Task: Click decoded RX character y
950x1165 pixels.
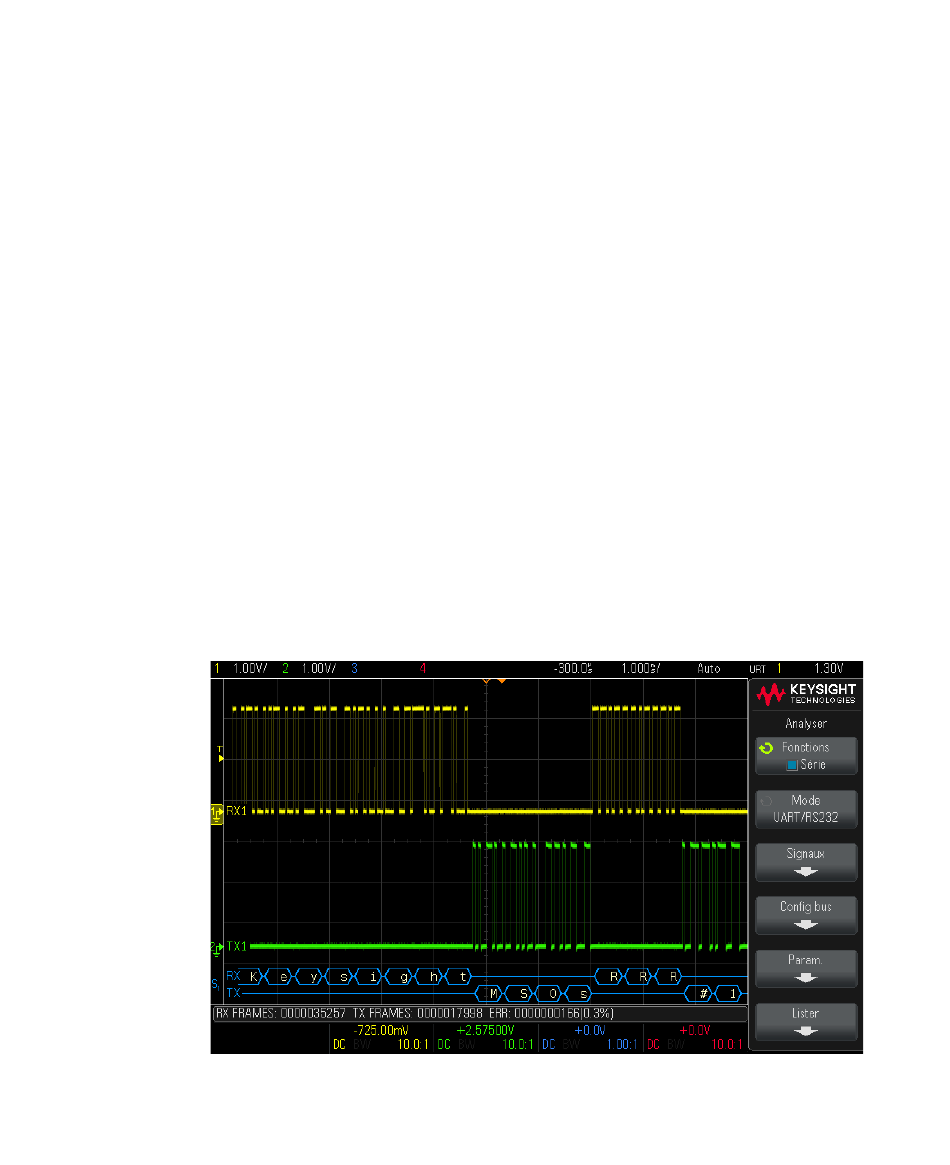Action: (x=313, y=976)
